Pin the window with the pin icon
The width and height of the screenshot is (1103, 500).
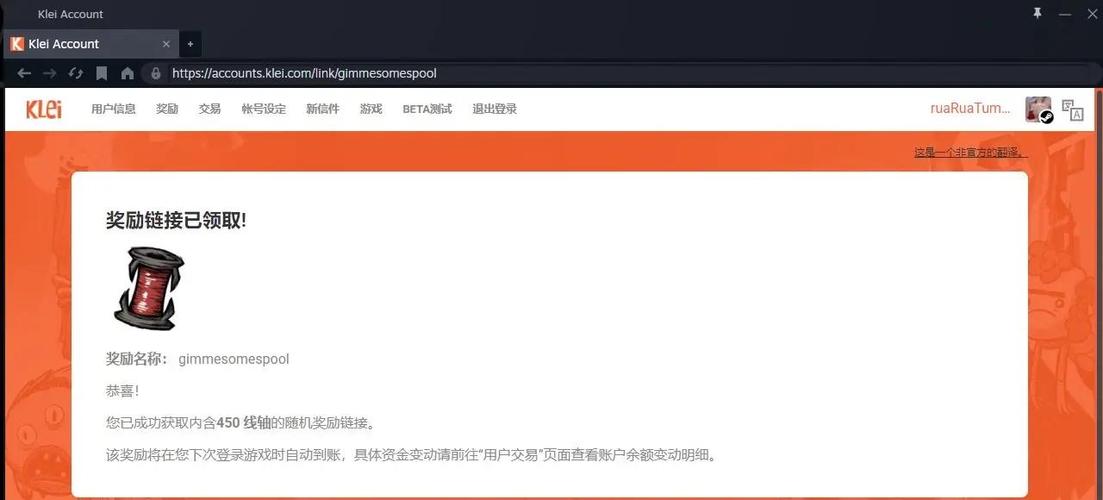(x=1037, y=13)
